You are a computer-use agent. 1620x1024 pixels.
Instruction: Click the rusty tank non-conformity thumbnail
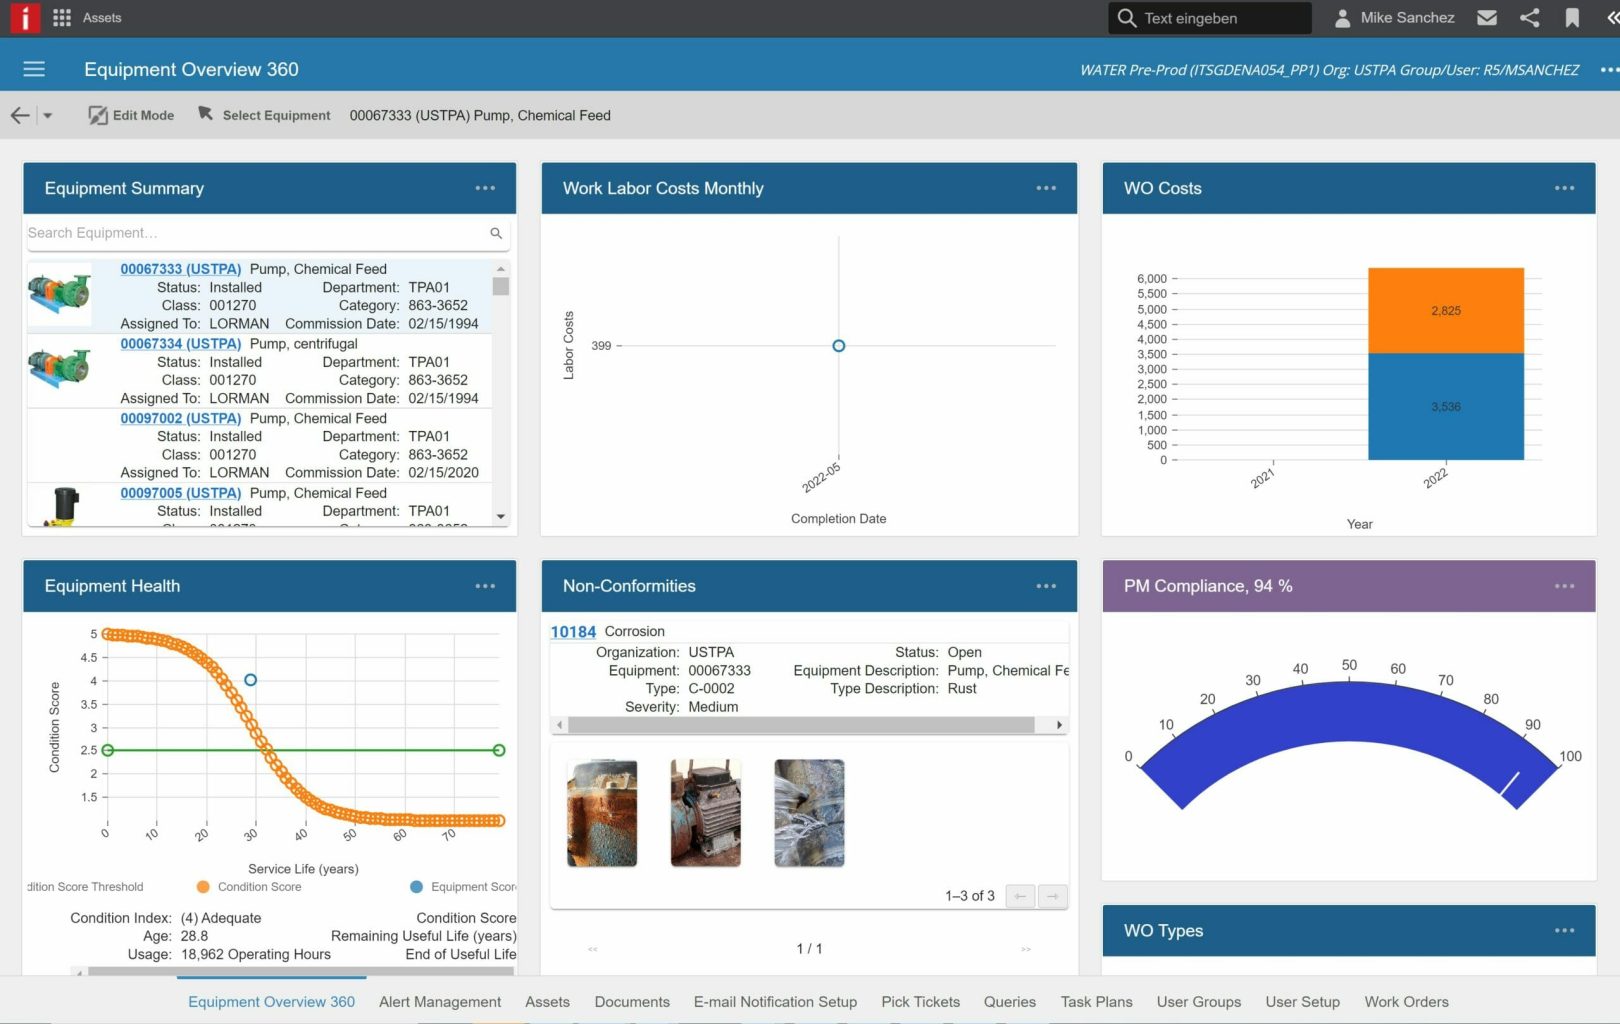(602, 813)
